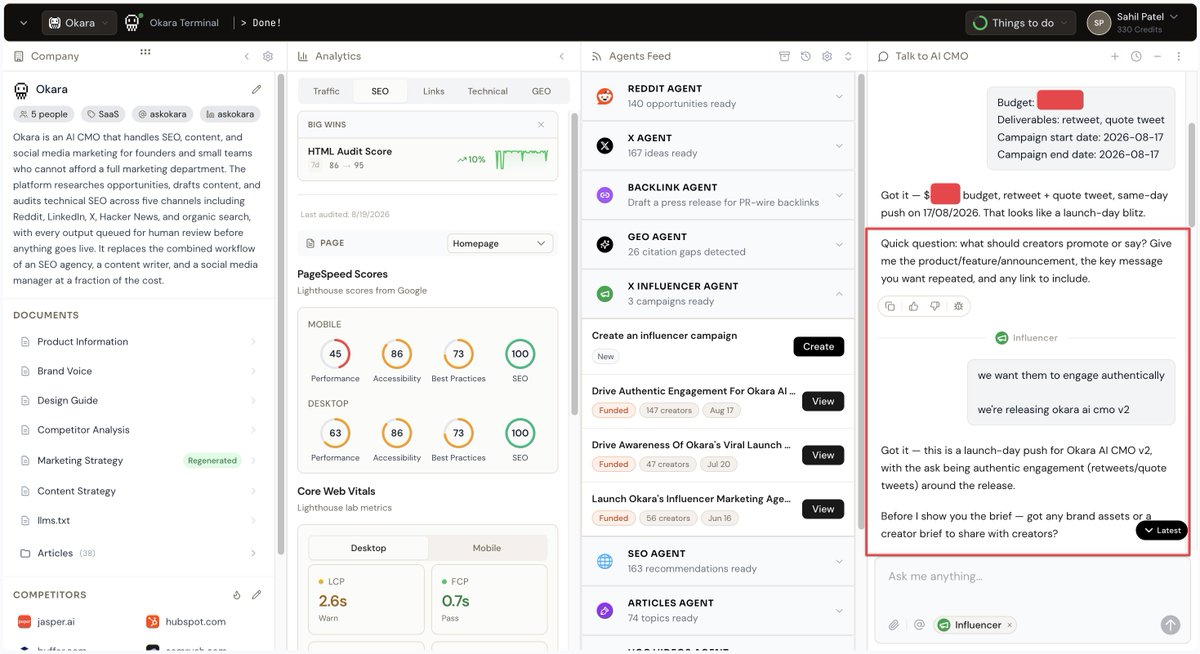The image size is (1200, 654).
Task: Remove the Influencer tag from chat input
Action: [1009, 625]
